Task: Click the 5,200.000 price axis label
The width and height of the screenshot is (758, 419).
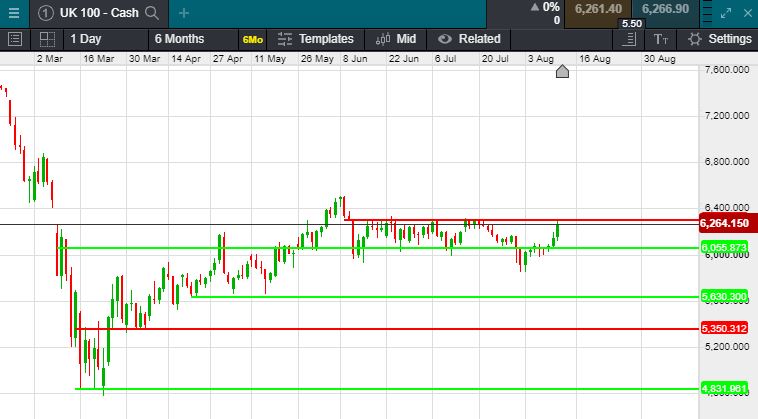Action: click(x=727, y=347)
